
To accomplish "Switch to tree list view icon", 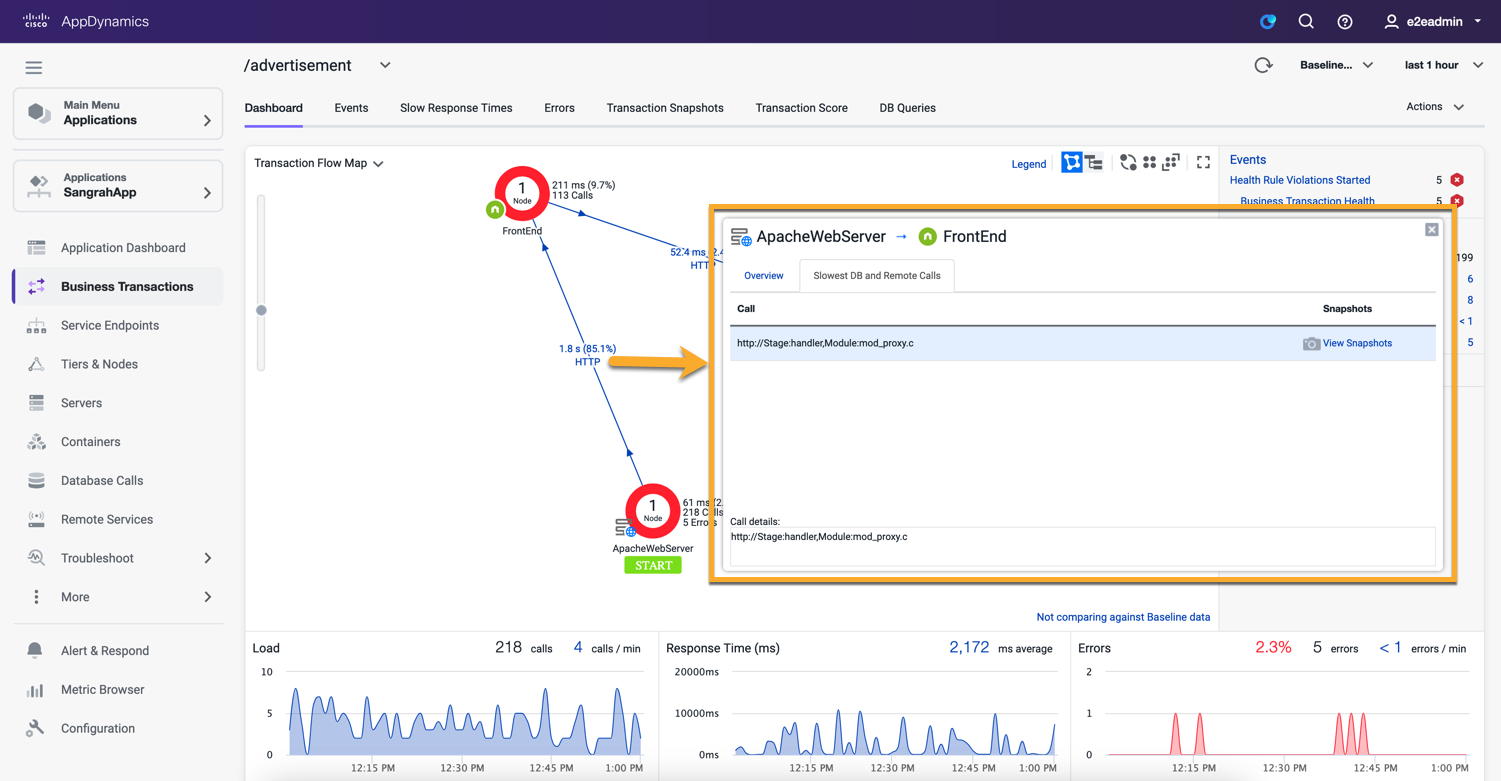I will [x=1094, y=162].
